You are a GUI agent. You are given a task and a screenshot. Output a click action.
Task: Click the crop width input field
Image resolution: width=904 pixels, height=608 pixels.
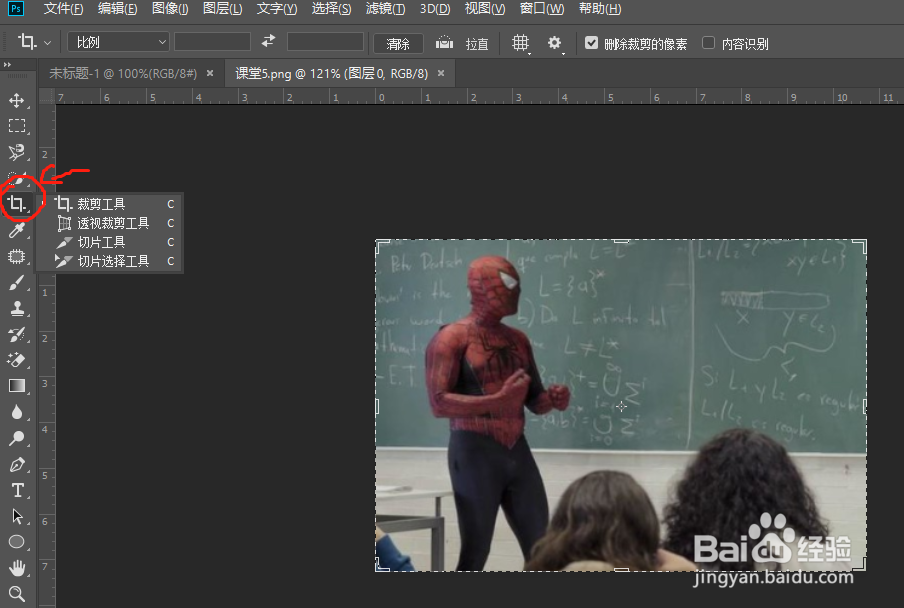212,41
